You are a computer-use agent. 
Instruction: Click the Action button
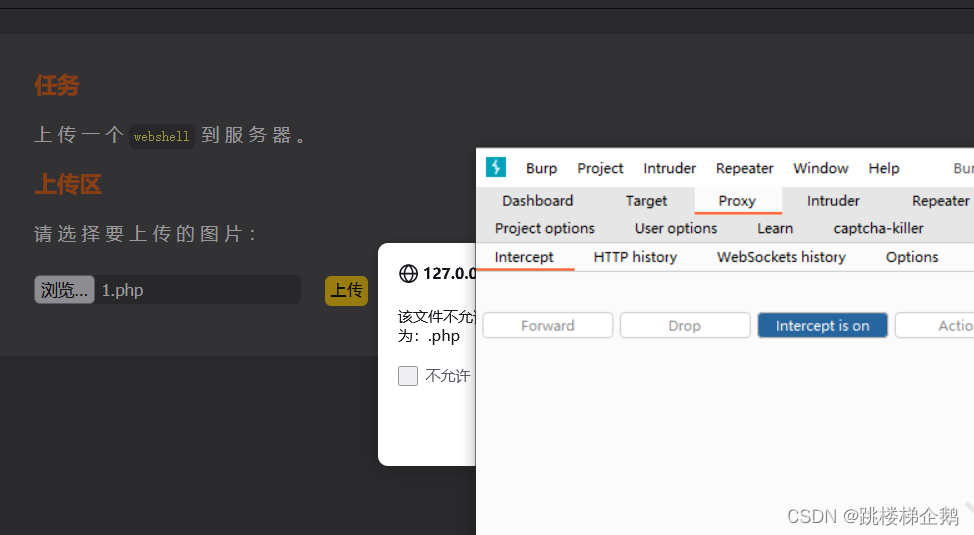(934, 326)
